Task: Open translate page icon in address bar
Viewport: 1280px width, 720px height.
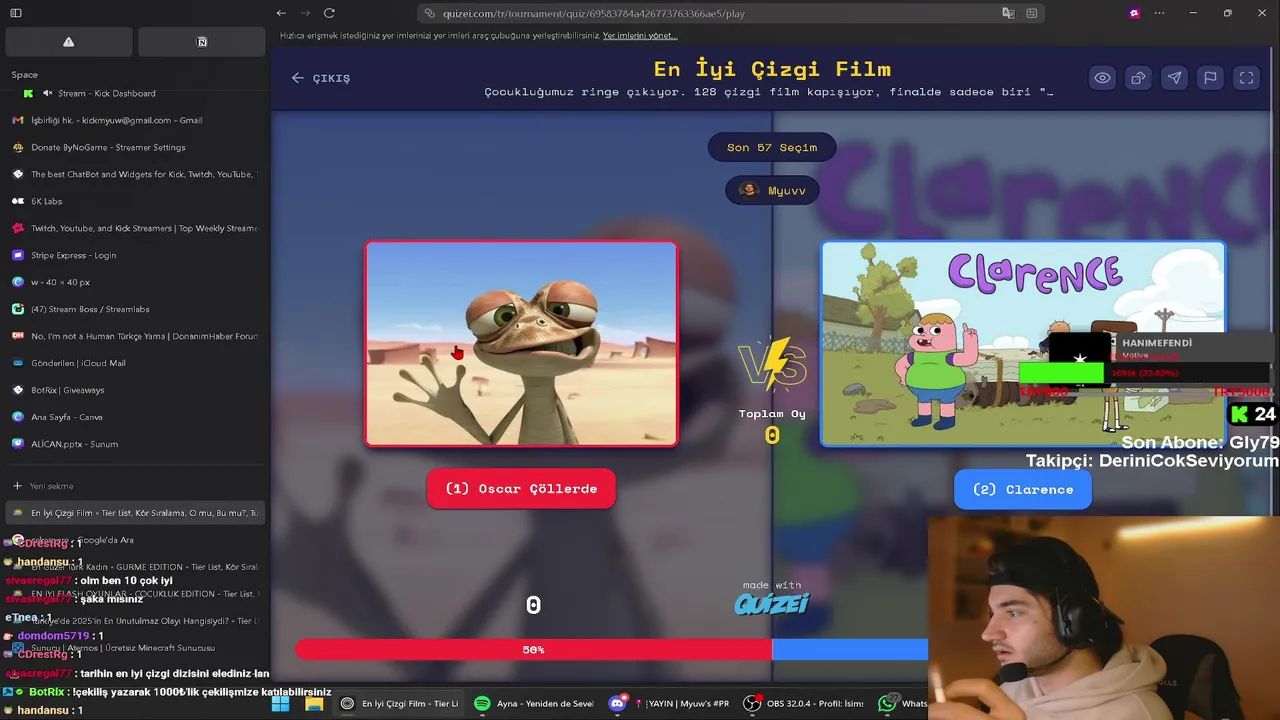Action: tap(1008, 13)
